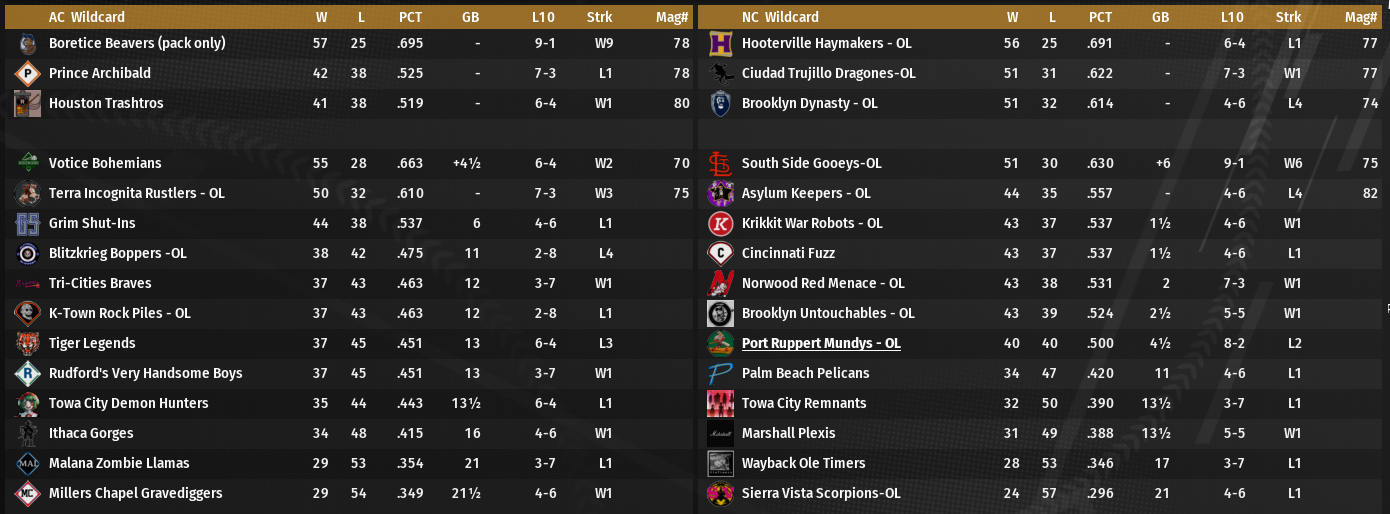Screen dimensions: 1390x514
Task: Select the Houston Trashtros team name
Action: (106, 104)
